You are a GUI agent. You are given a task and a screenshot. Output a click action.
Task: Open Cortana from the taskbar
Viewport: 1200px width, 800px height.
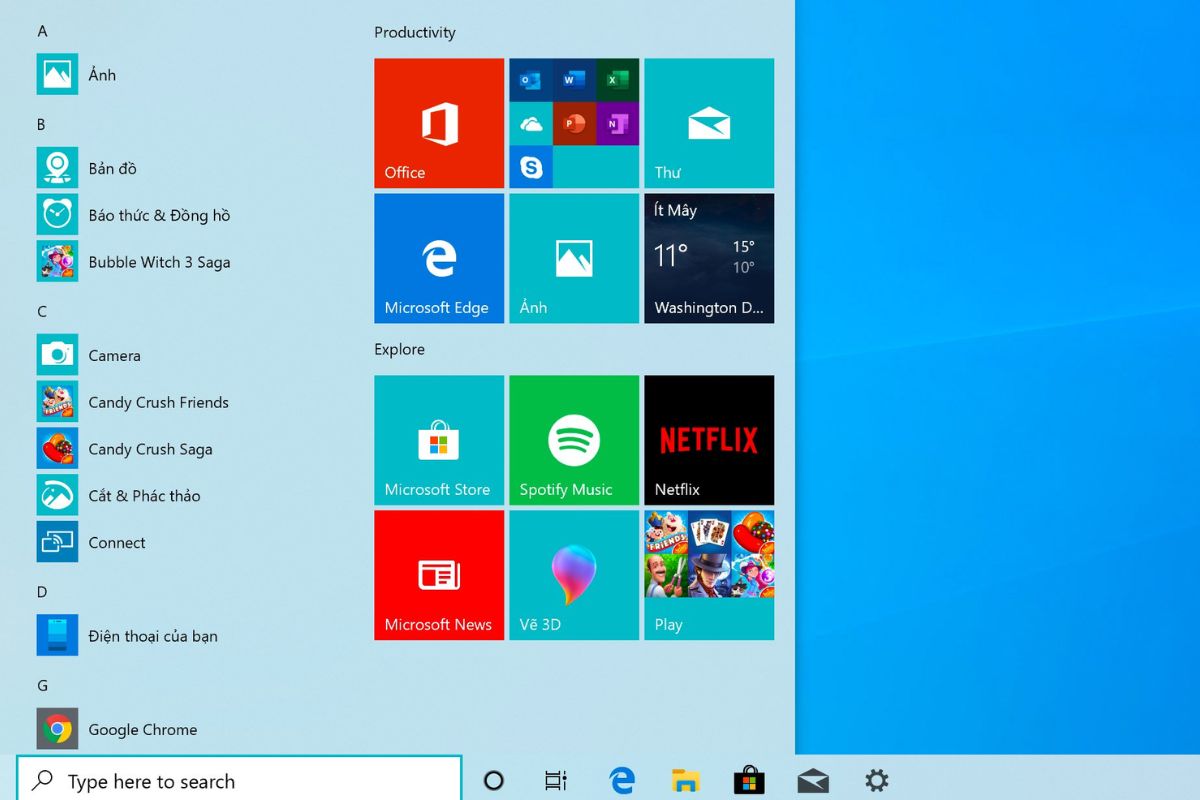[493, 781]
